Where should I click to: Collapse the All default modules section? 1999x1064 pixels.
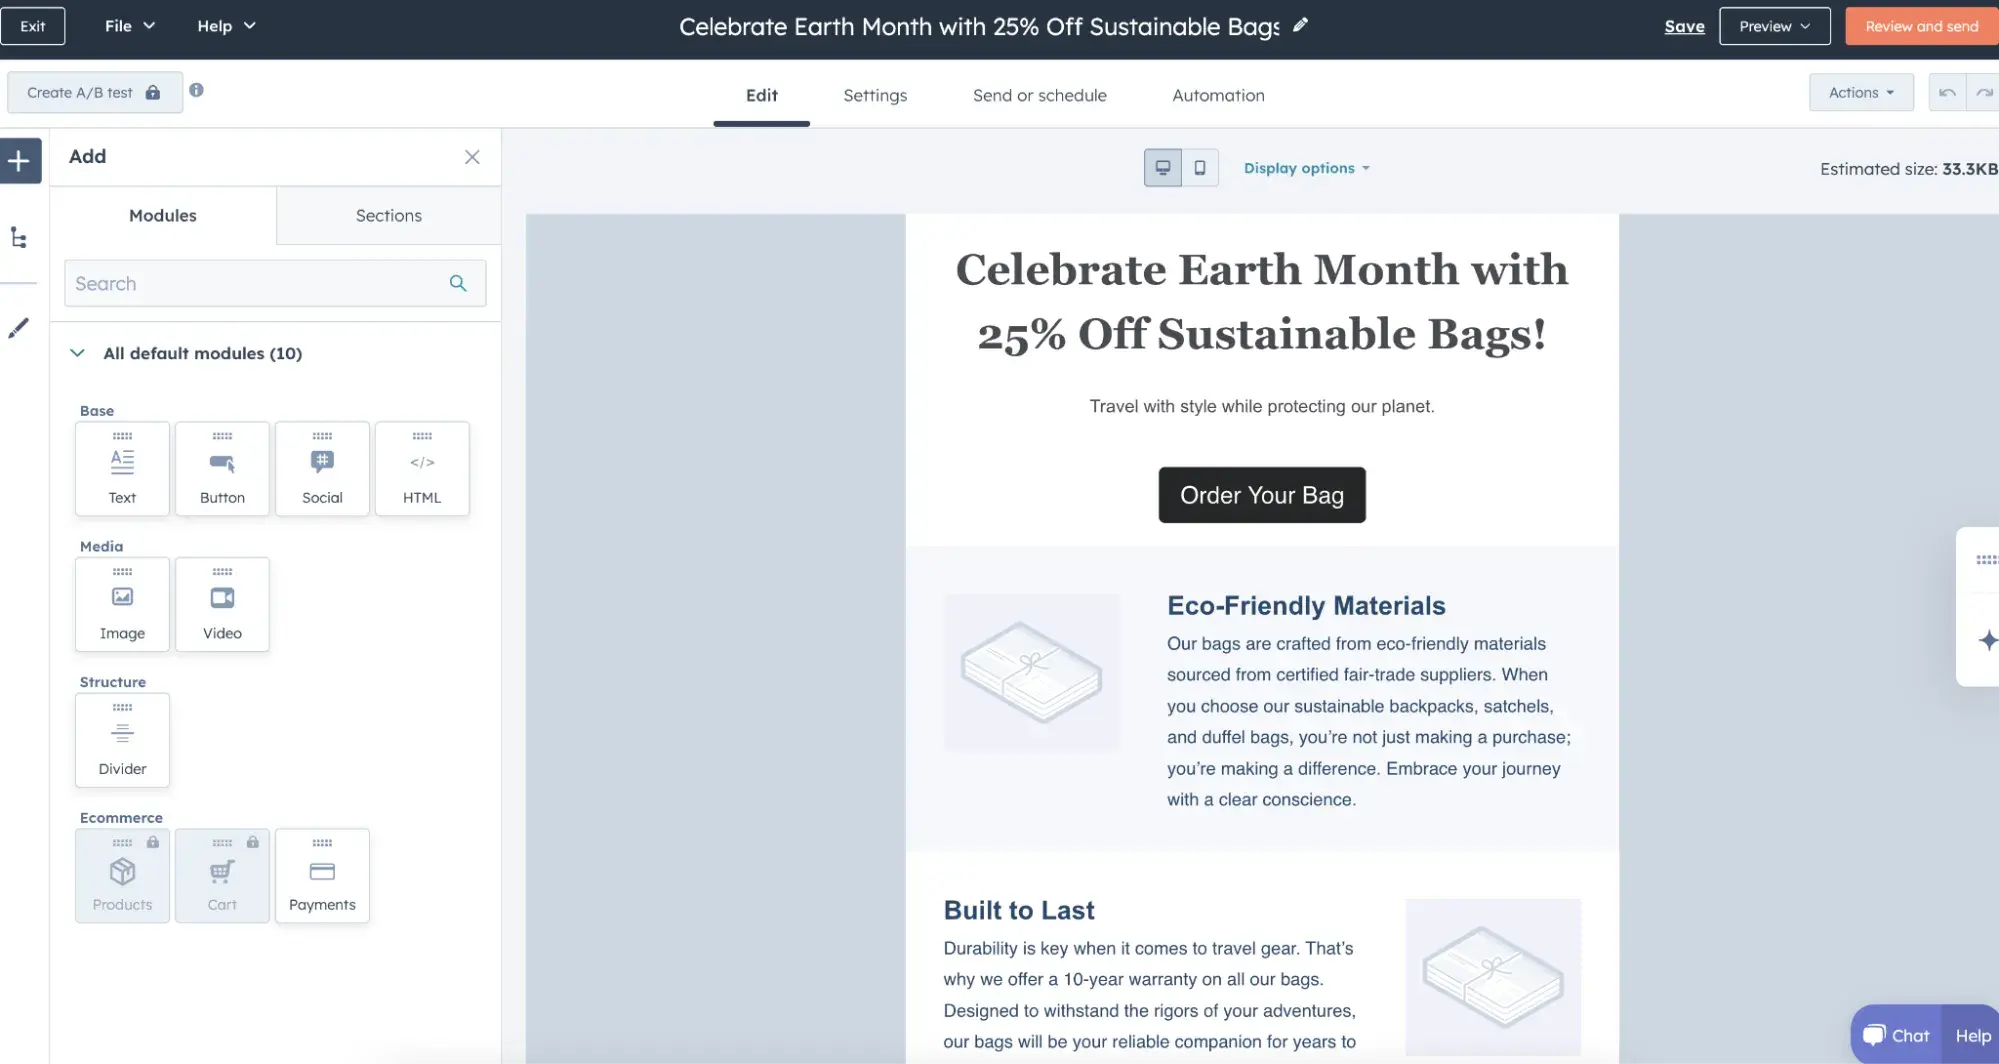point(76,352)
